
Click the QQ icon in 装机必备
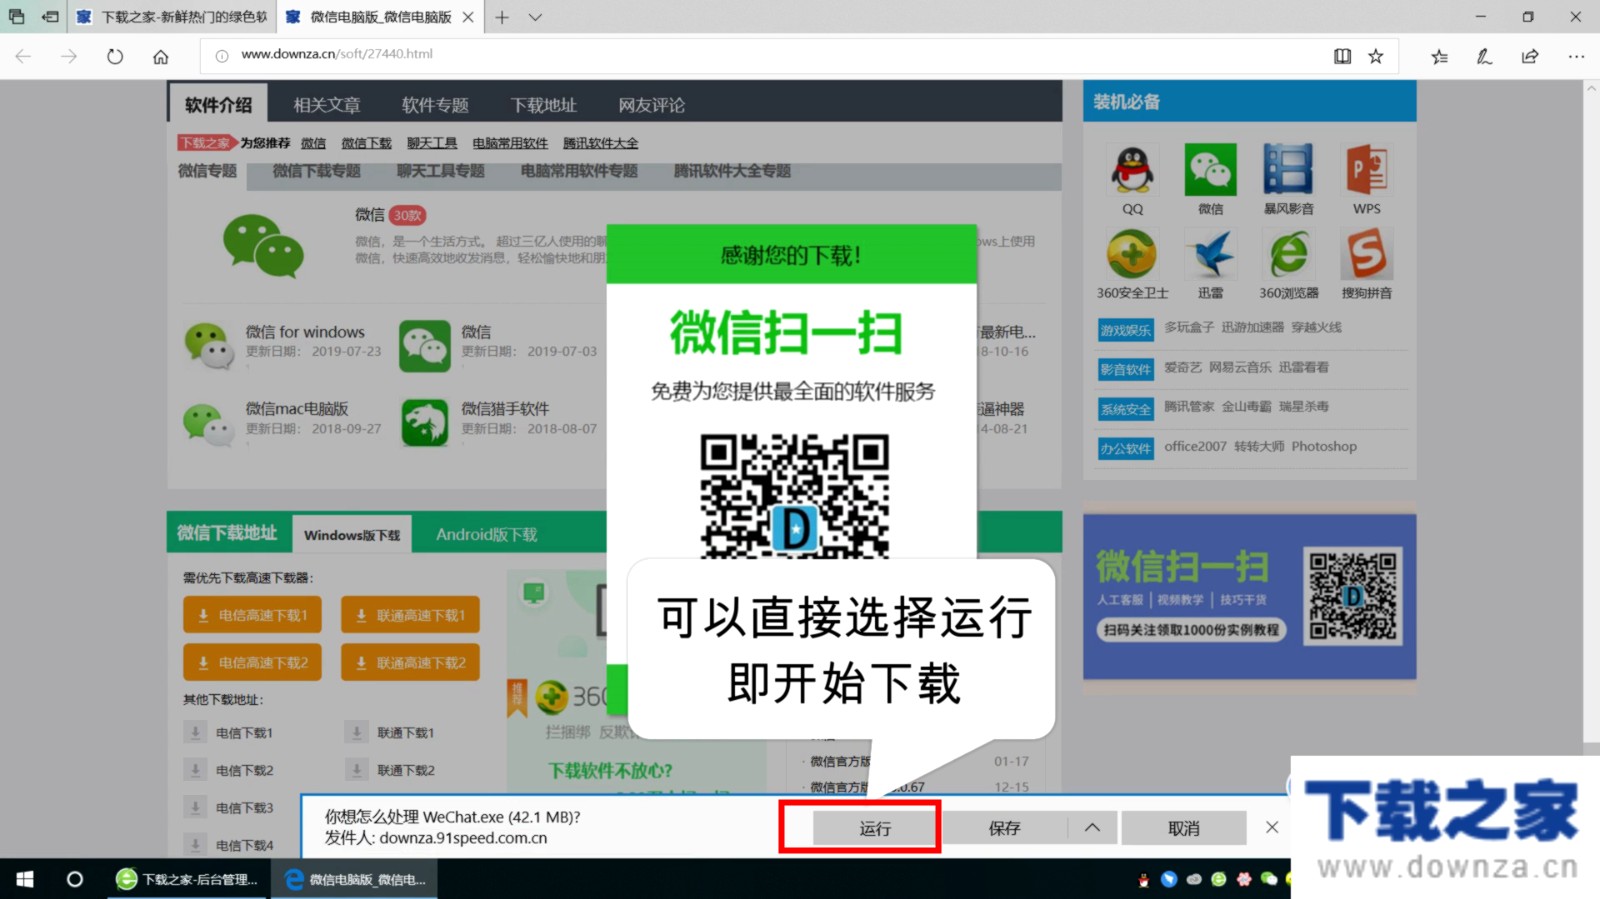click(x=1132, y=170)
